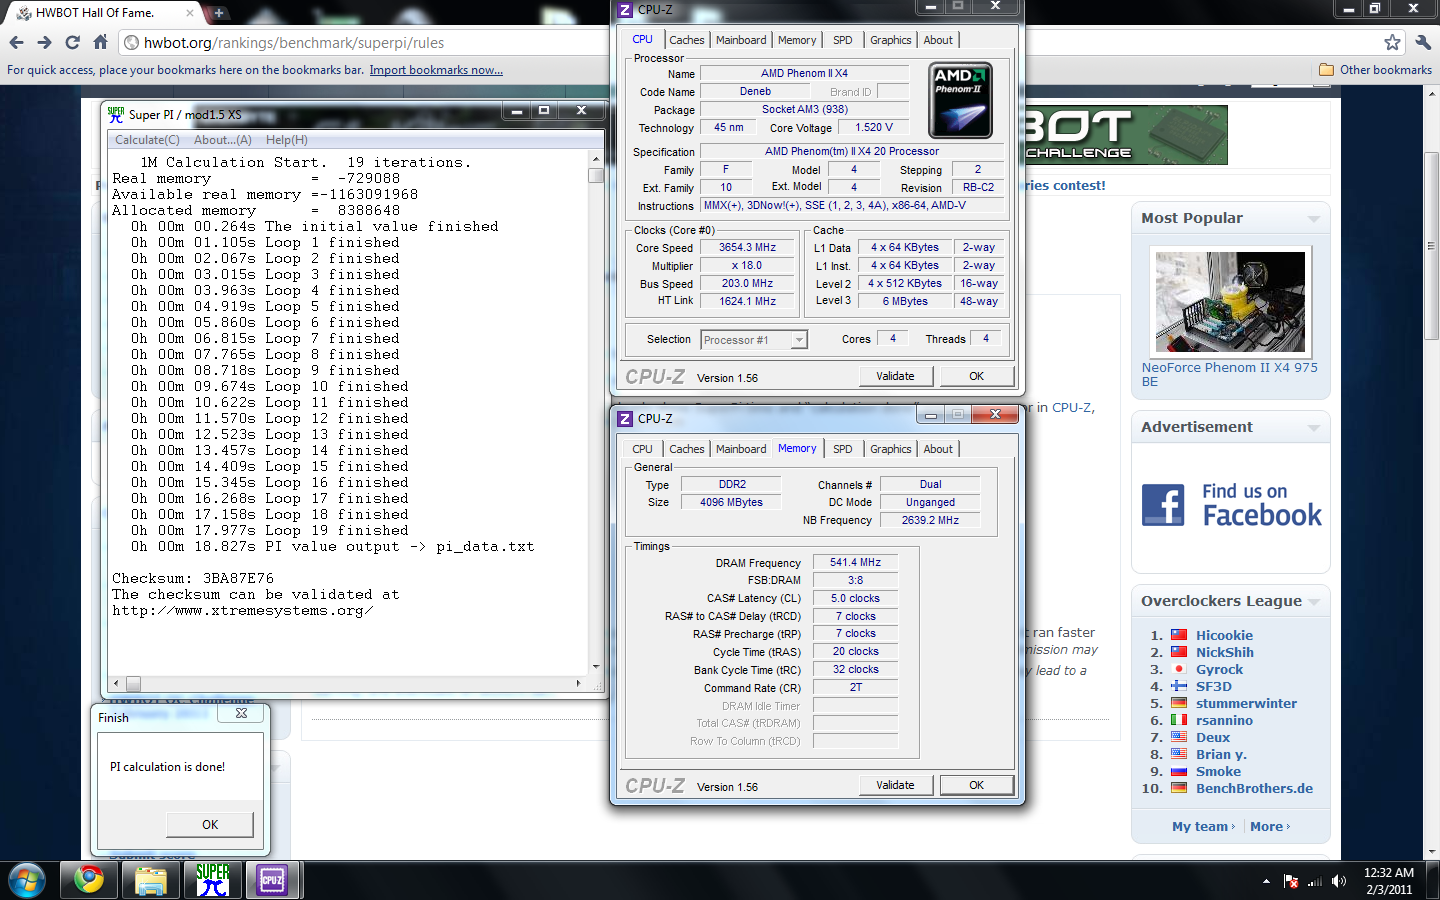Reload the HWBOT page
Screen dimensions: 1440x900
pos(72,42)
